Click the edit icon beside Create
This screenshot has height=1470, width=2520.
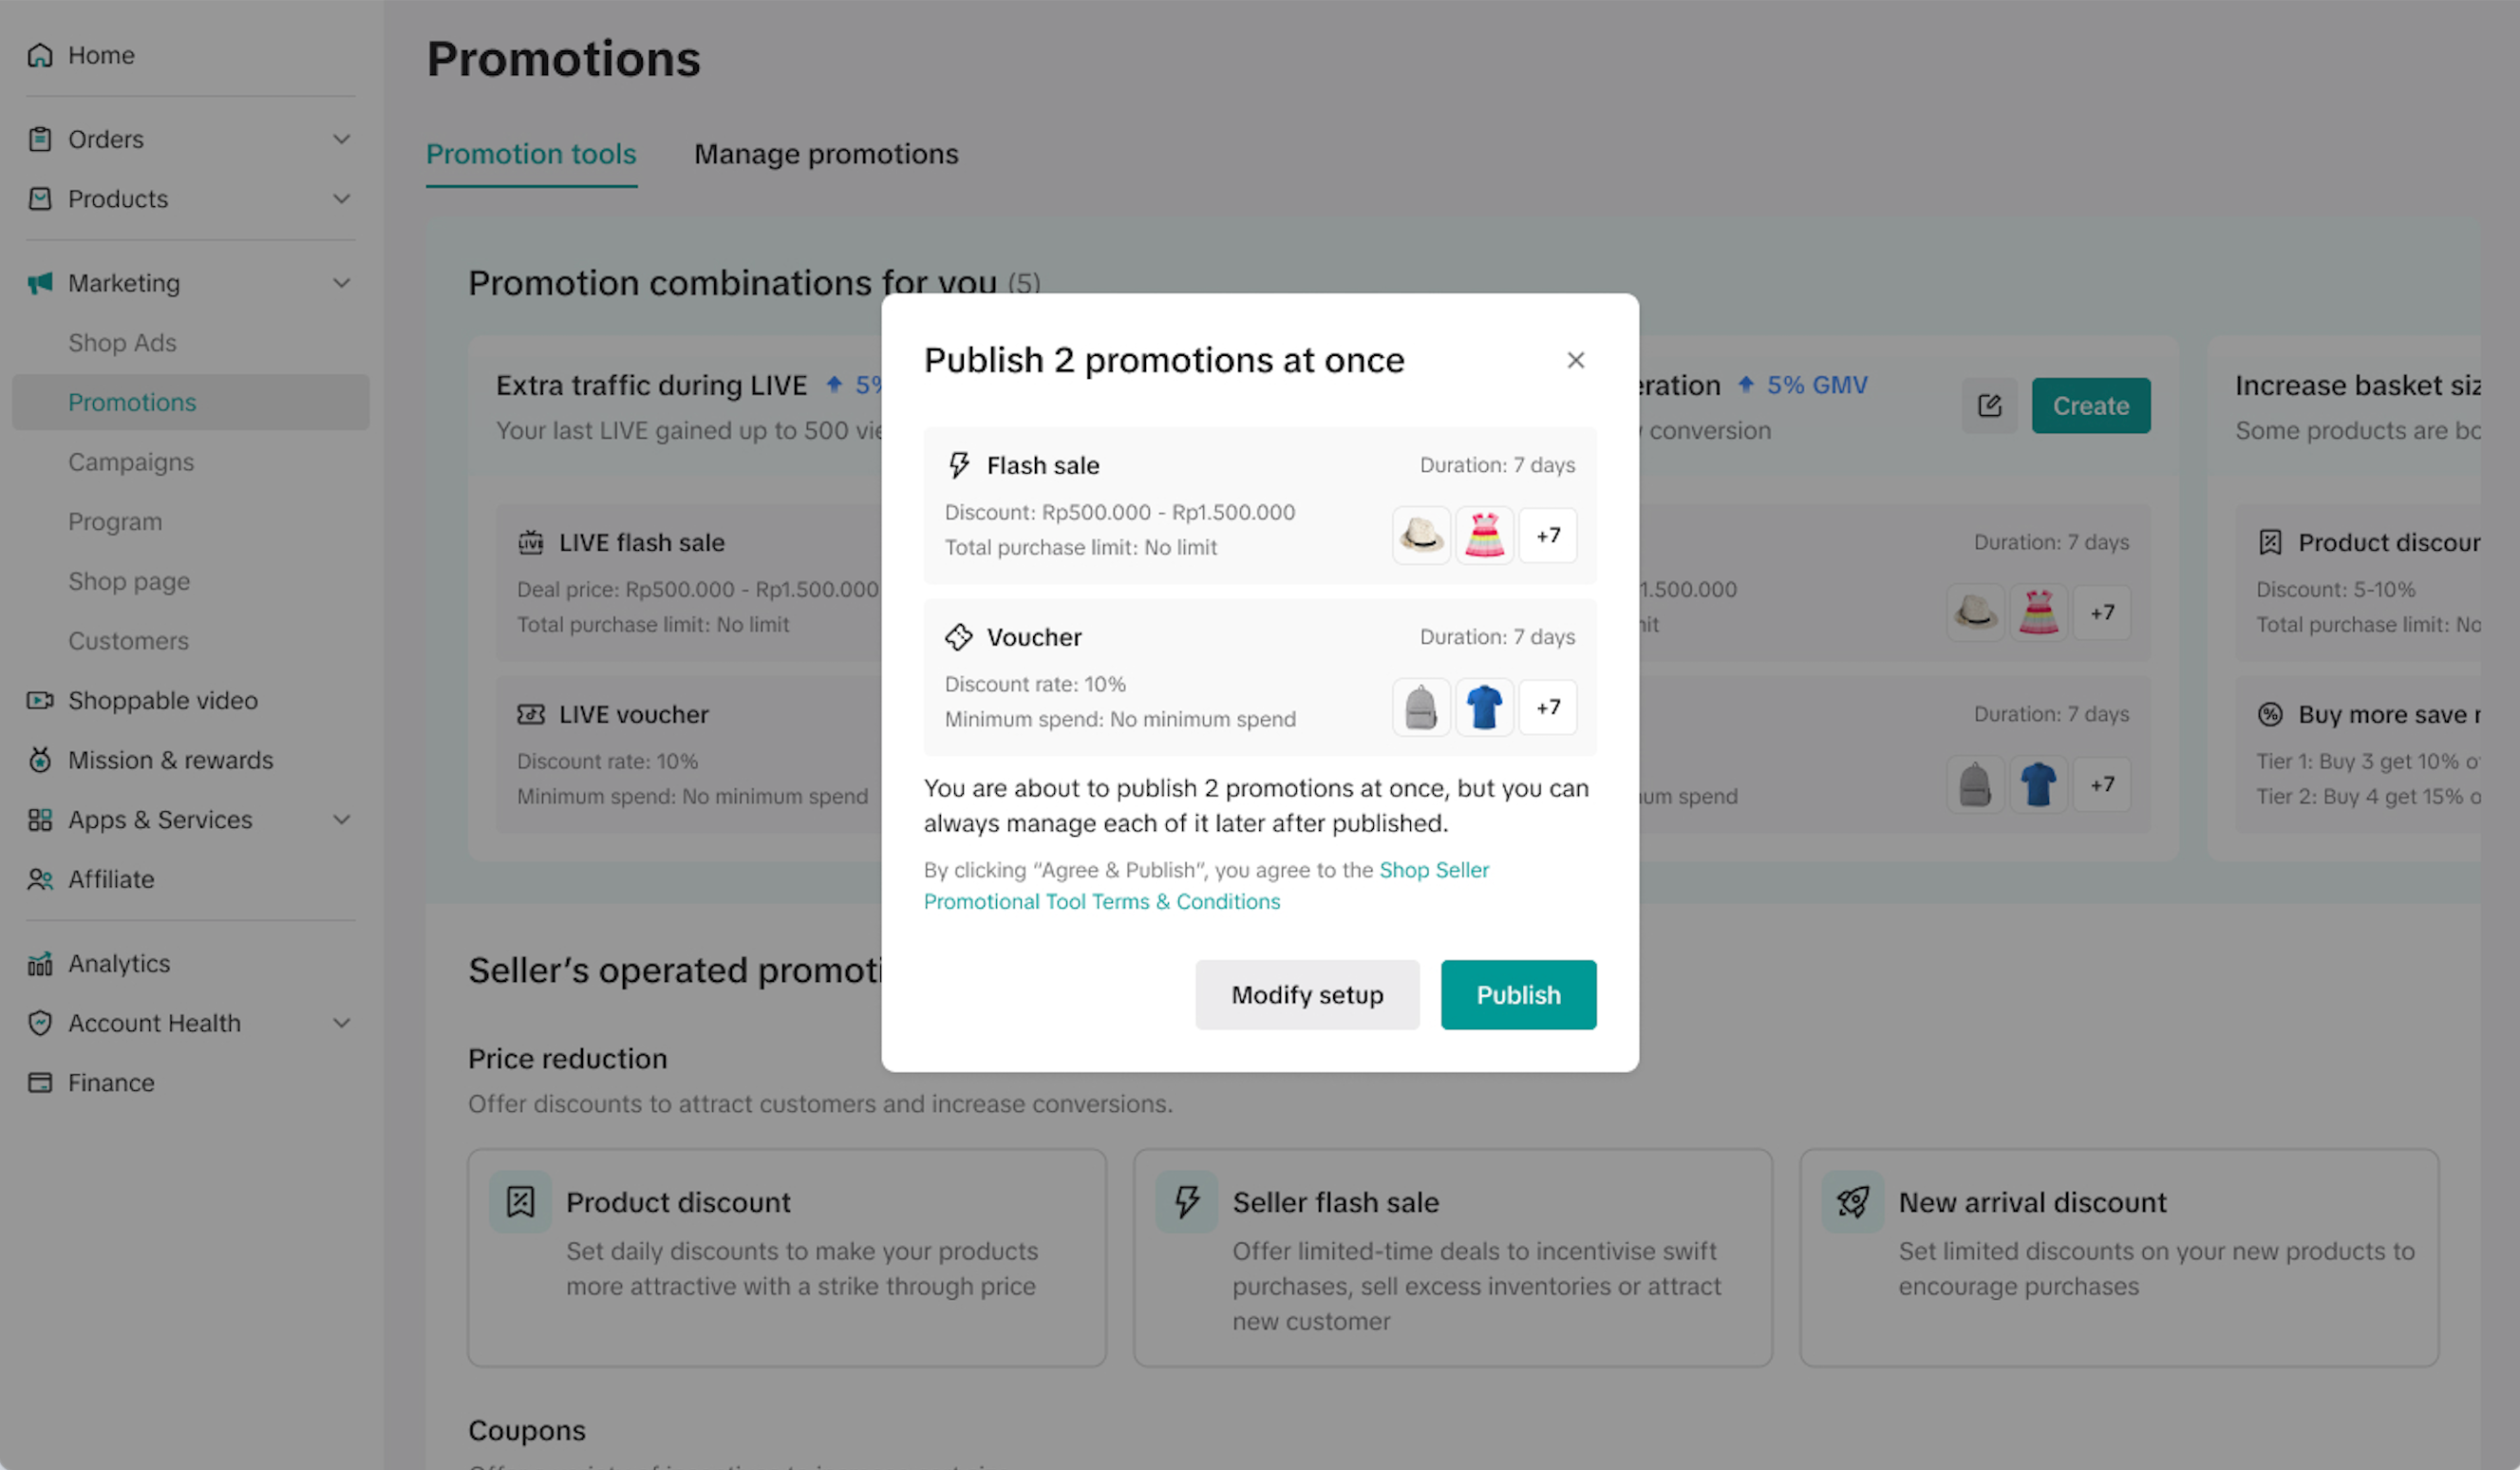(1989, 405)
